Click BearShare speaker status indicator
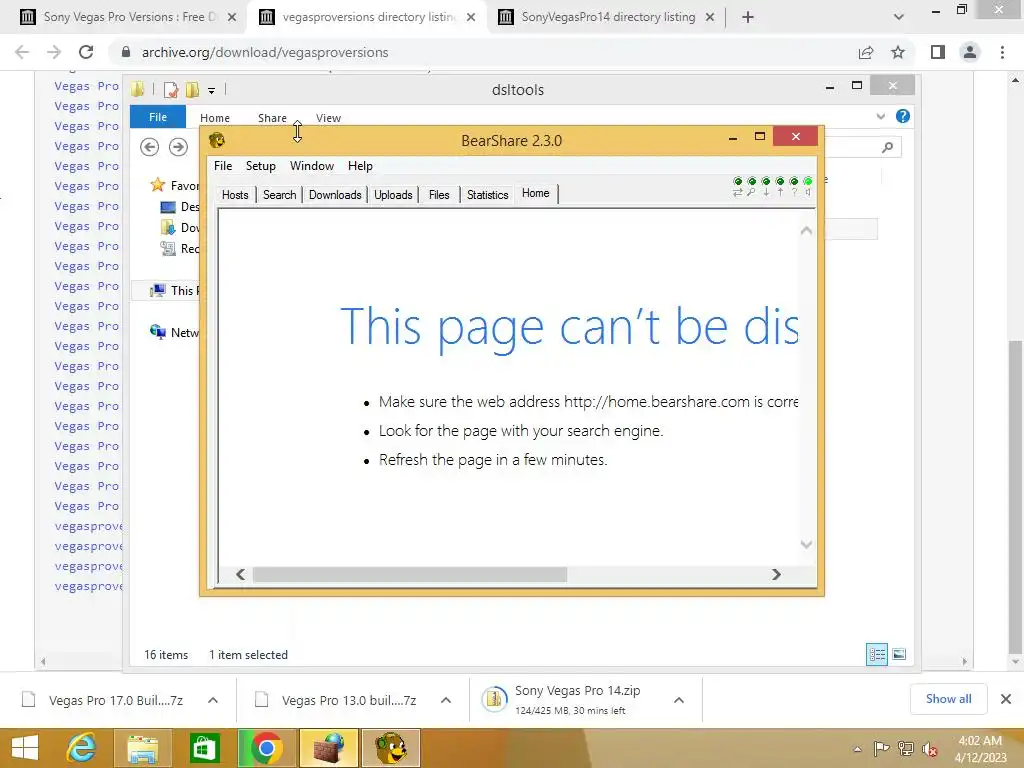Image resolution: width=1024 pixels, height=768 pixels. point(808,187)
